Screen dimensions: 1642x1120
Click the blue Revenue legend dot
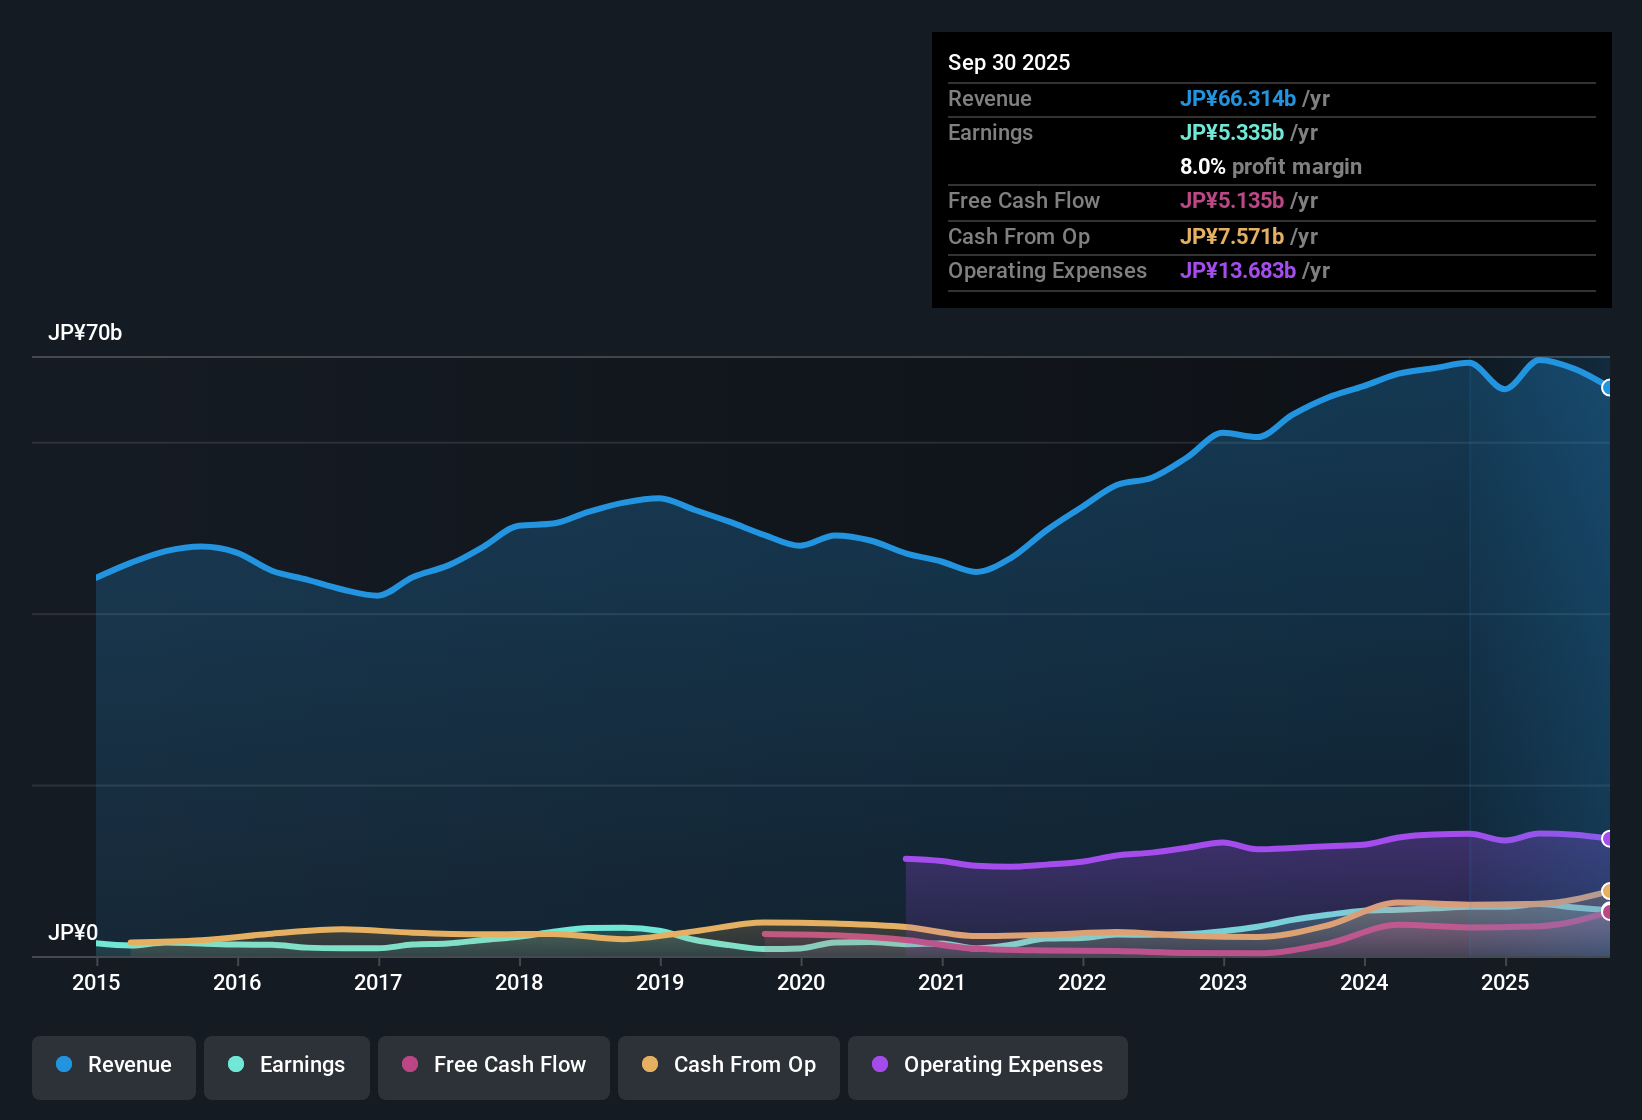[64, 1065]
